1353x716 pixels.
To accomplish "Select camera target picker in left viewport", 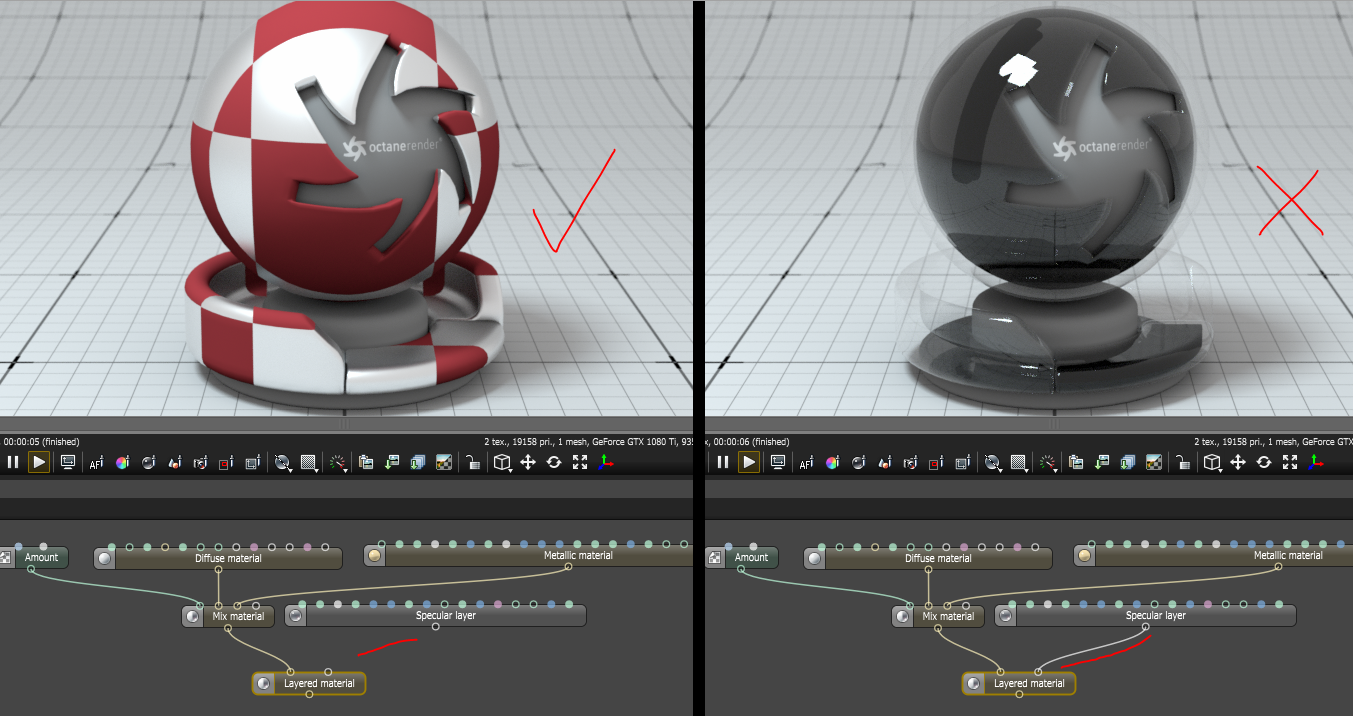I will [200, 462].
